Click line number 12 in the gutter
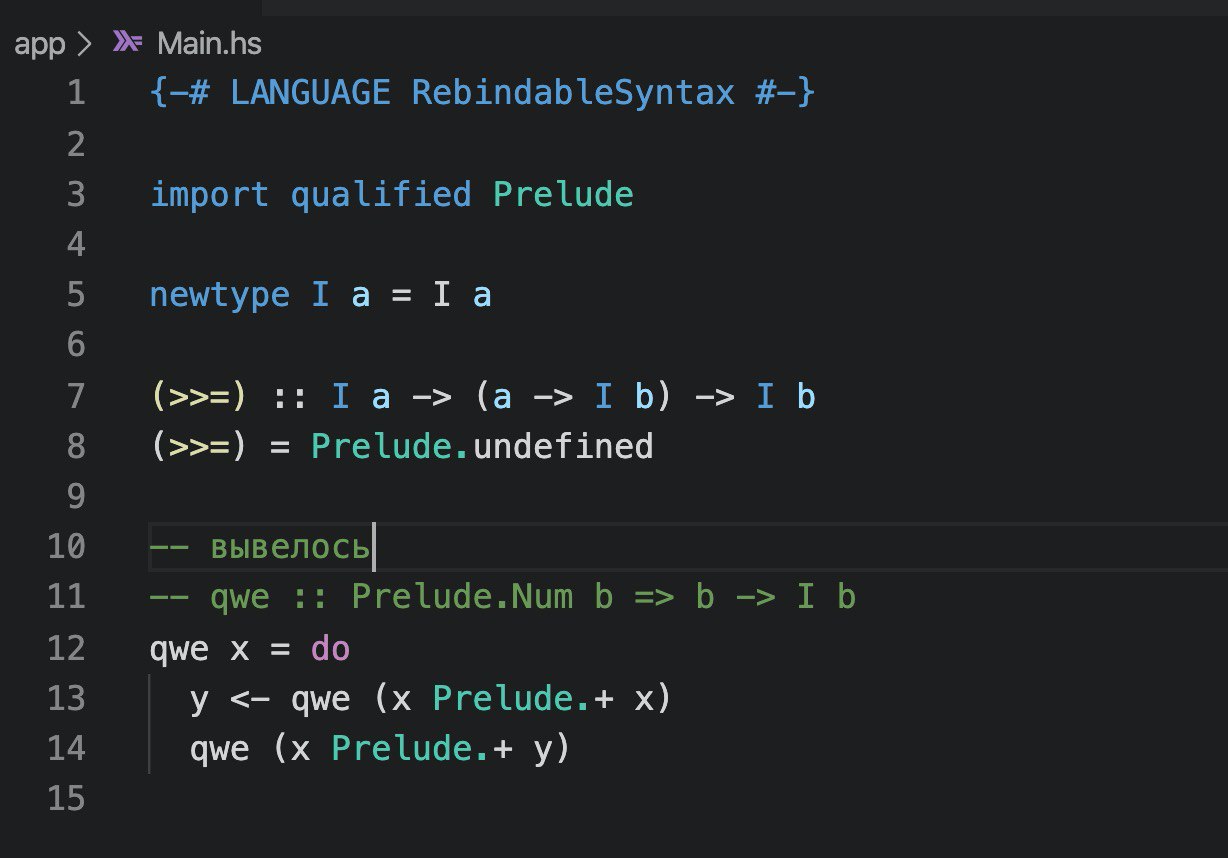The height and width of the screenshot is (858, 1228). point(66,648)
